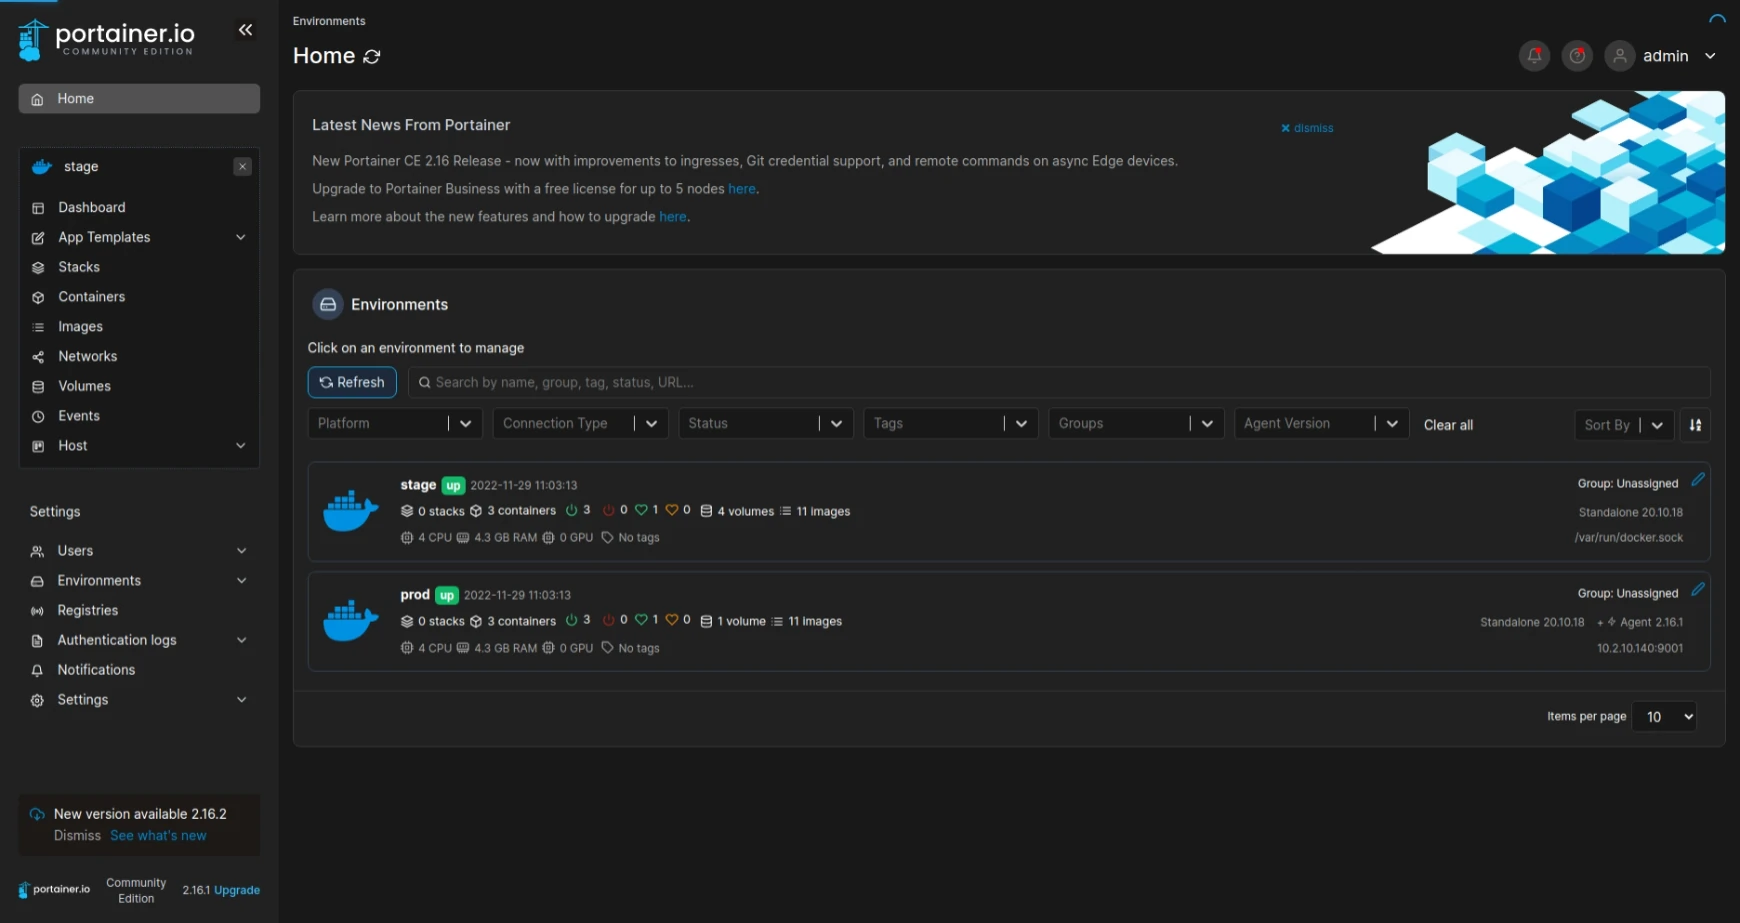Edit prod environment with pencil icon

tap(1698, 590)
